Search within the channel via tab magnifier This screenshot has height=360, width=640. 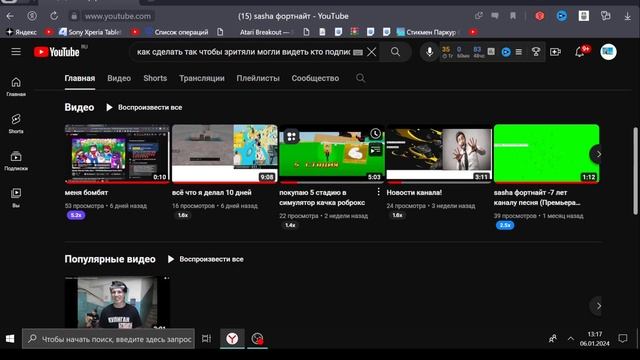point(360,78)
